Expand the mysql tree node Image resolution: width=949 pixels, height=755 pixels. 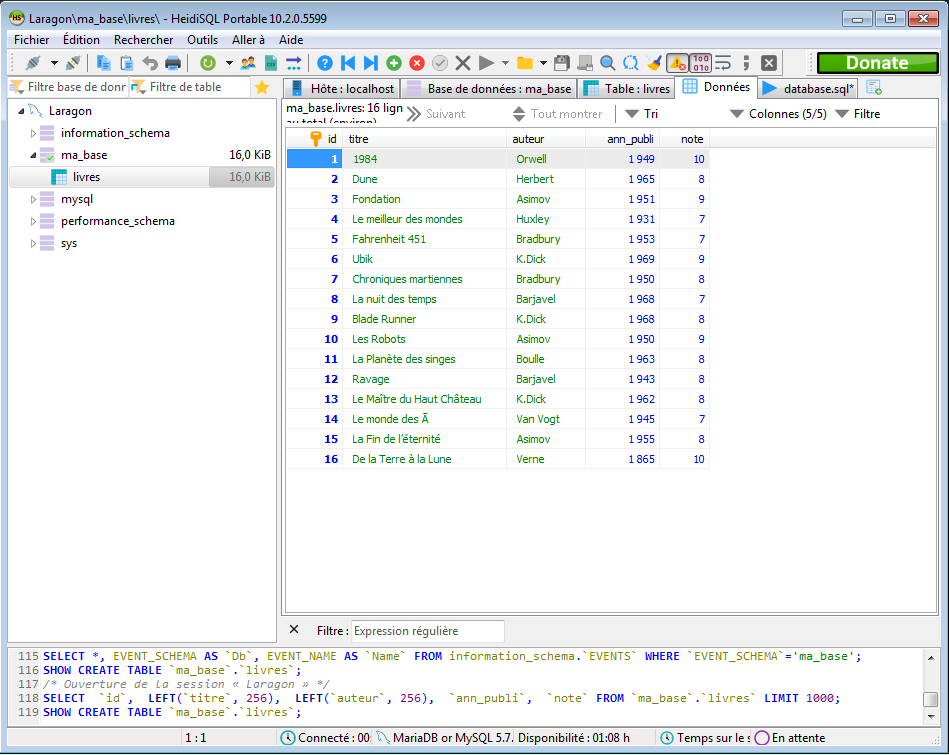click(33, 199)
